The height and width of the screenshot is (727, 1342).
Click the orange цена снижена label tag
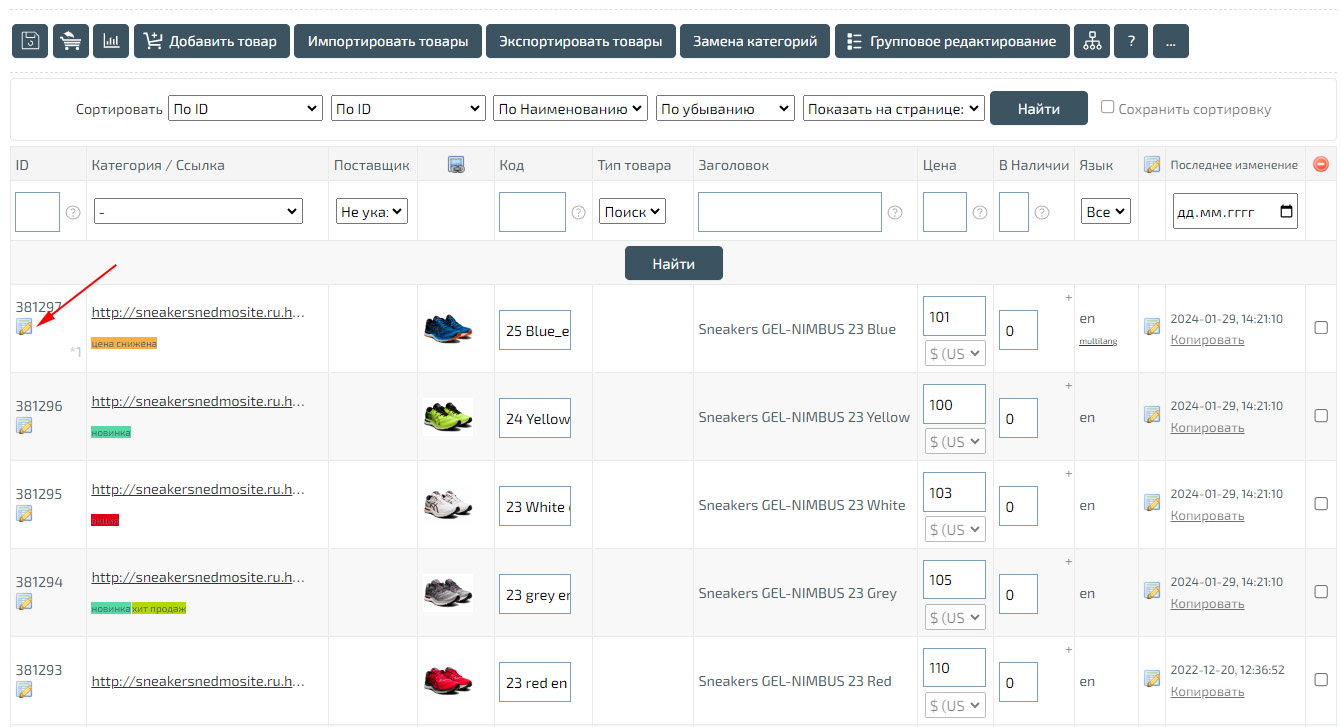pos(124,344)
